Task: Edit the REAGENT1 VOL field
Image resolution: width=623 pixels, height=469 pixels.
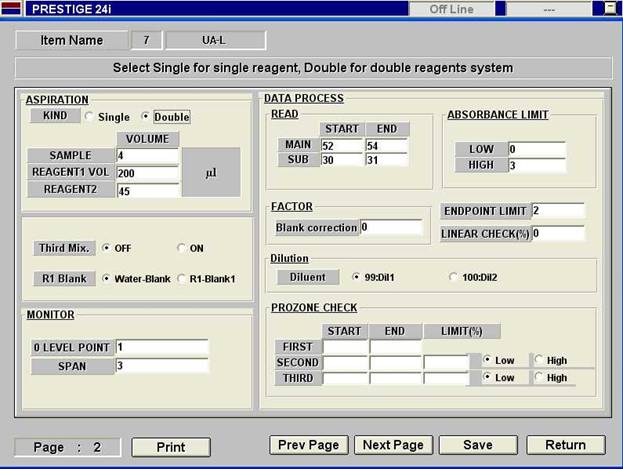Action: 147,173
